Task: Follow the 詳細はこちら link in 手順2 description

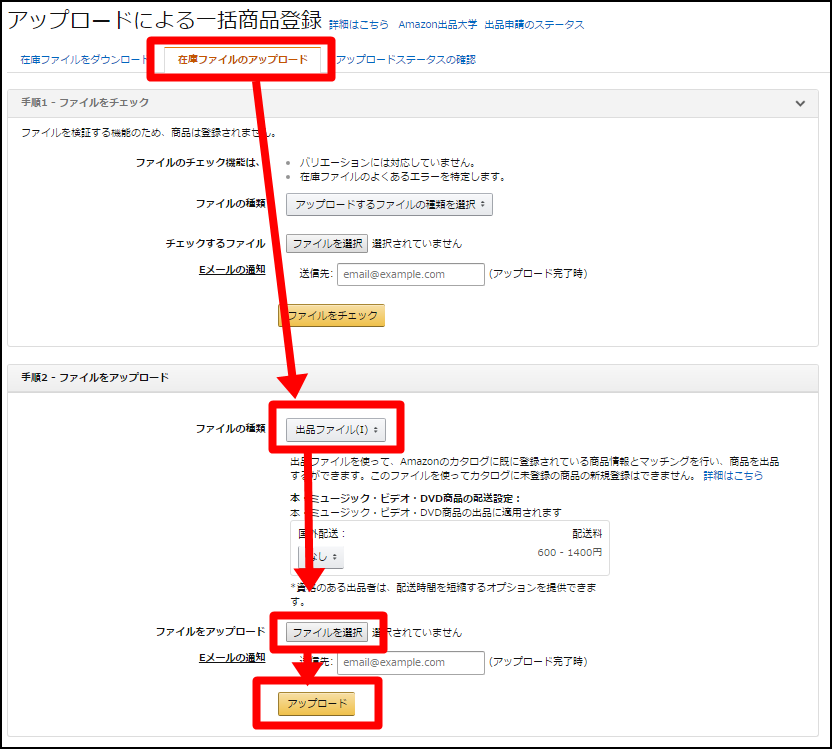Action: [733, 476]
